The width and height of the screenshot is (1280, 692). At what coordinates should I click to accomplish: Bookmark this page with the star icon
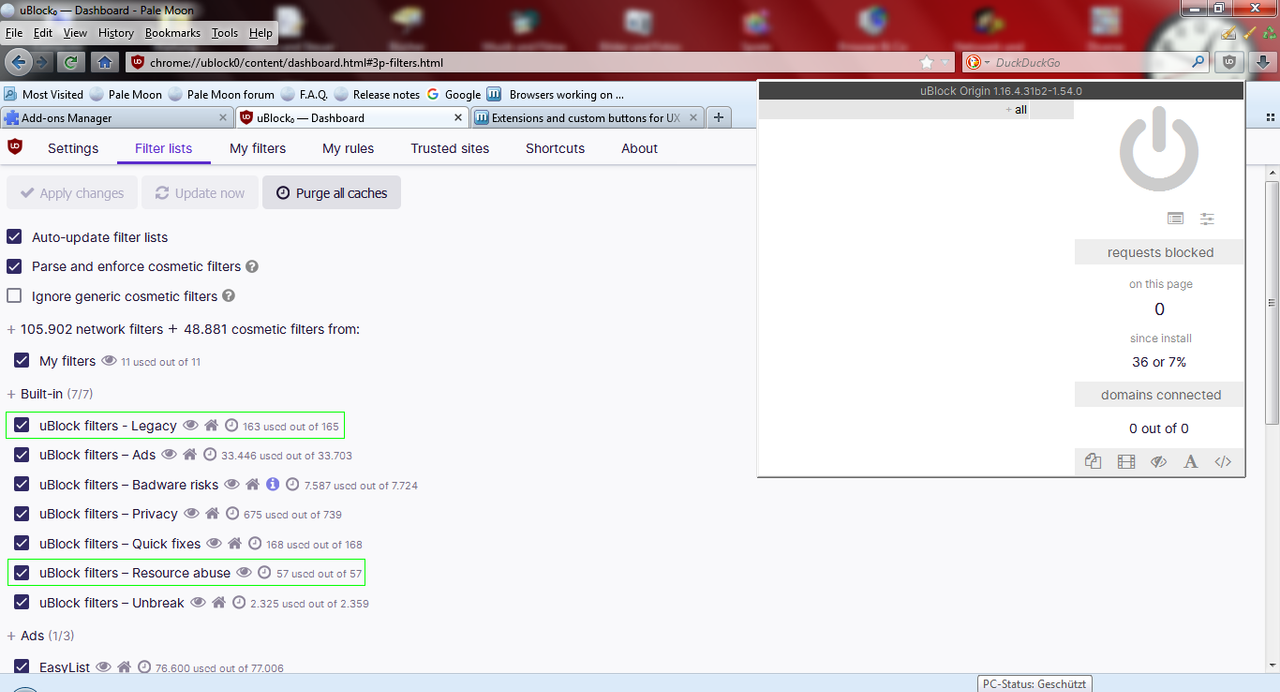[927, 62]
